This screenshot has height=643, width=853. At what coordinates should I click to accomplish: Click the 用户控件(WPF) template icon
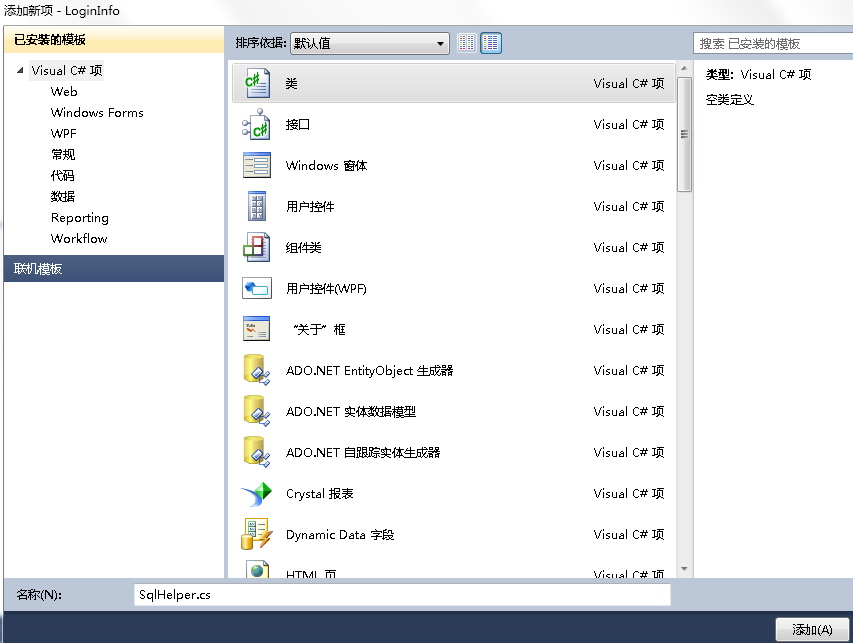coord(257,288)
